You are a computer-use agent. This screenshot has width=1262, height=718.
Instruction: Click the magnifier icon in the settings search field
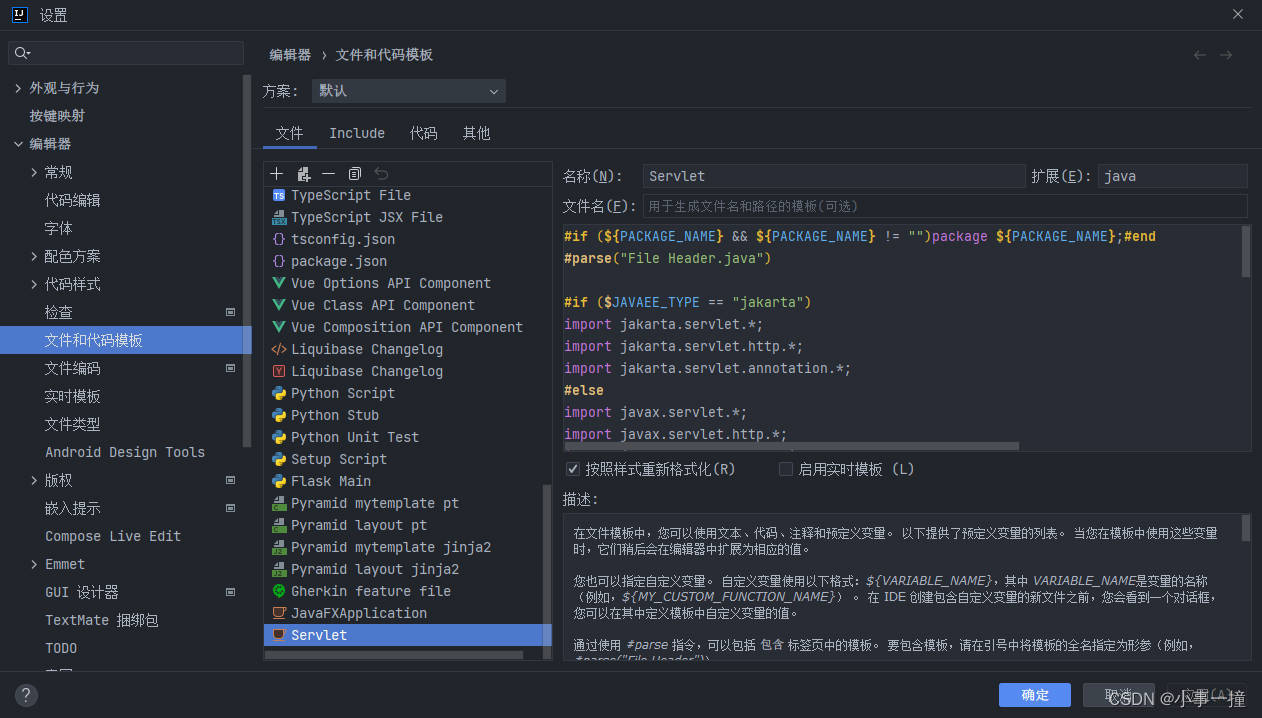(x=22, y=52)
